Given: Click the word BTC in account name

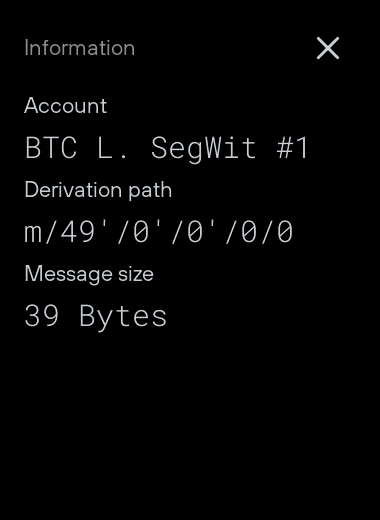Looking at the screenshot, I should (x=51, y=147).
